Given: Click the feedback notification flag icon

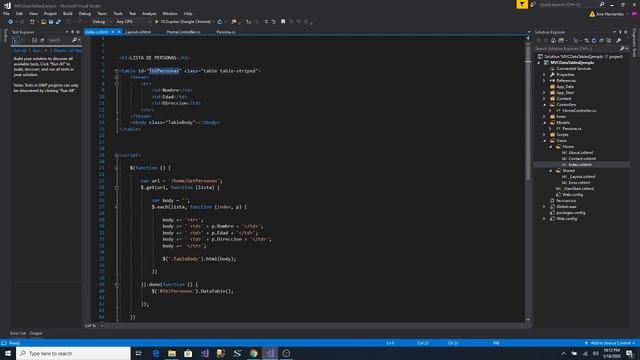Looking at the screenshot, I should pyautogui.click(x=522, y=4).
